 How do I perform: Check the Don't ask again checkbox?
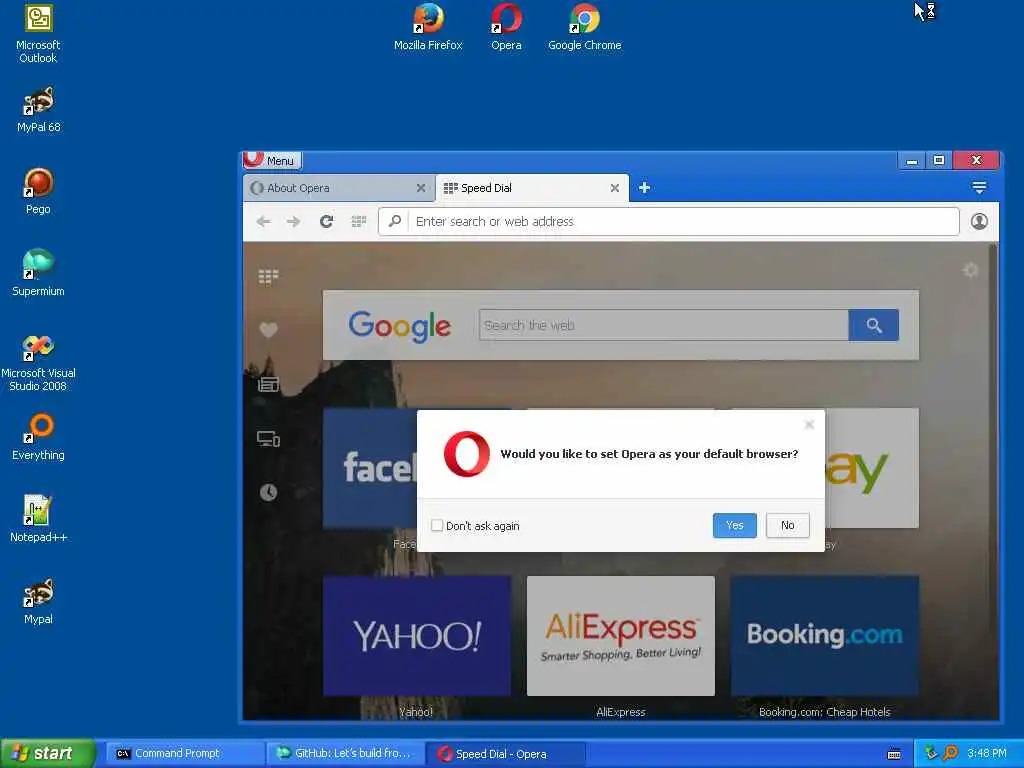(437, 525)
